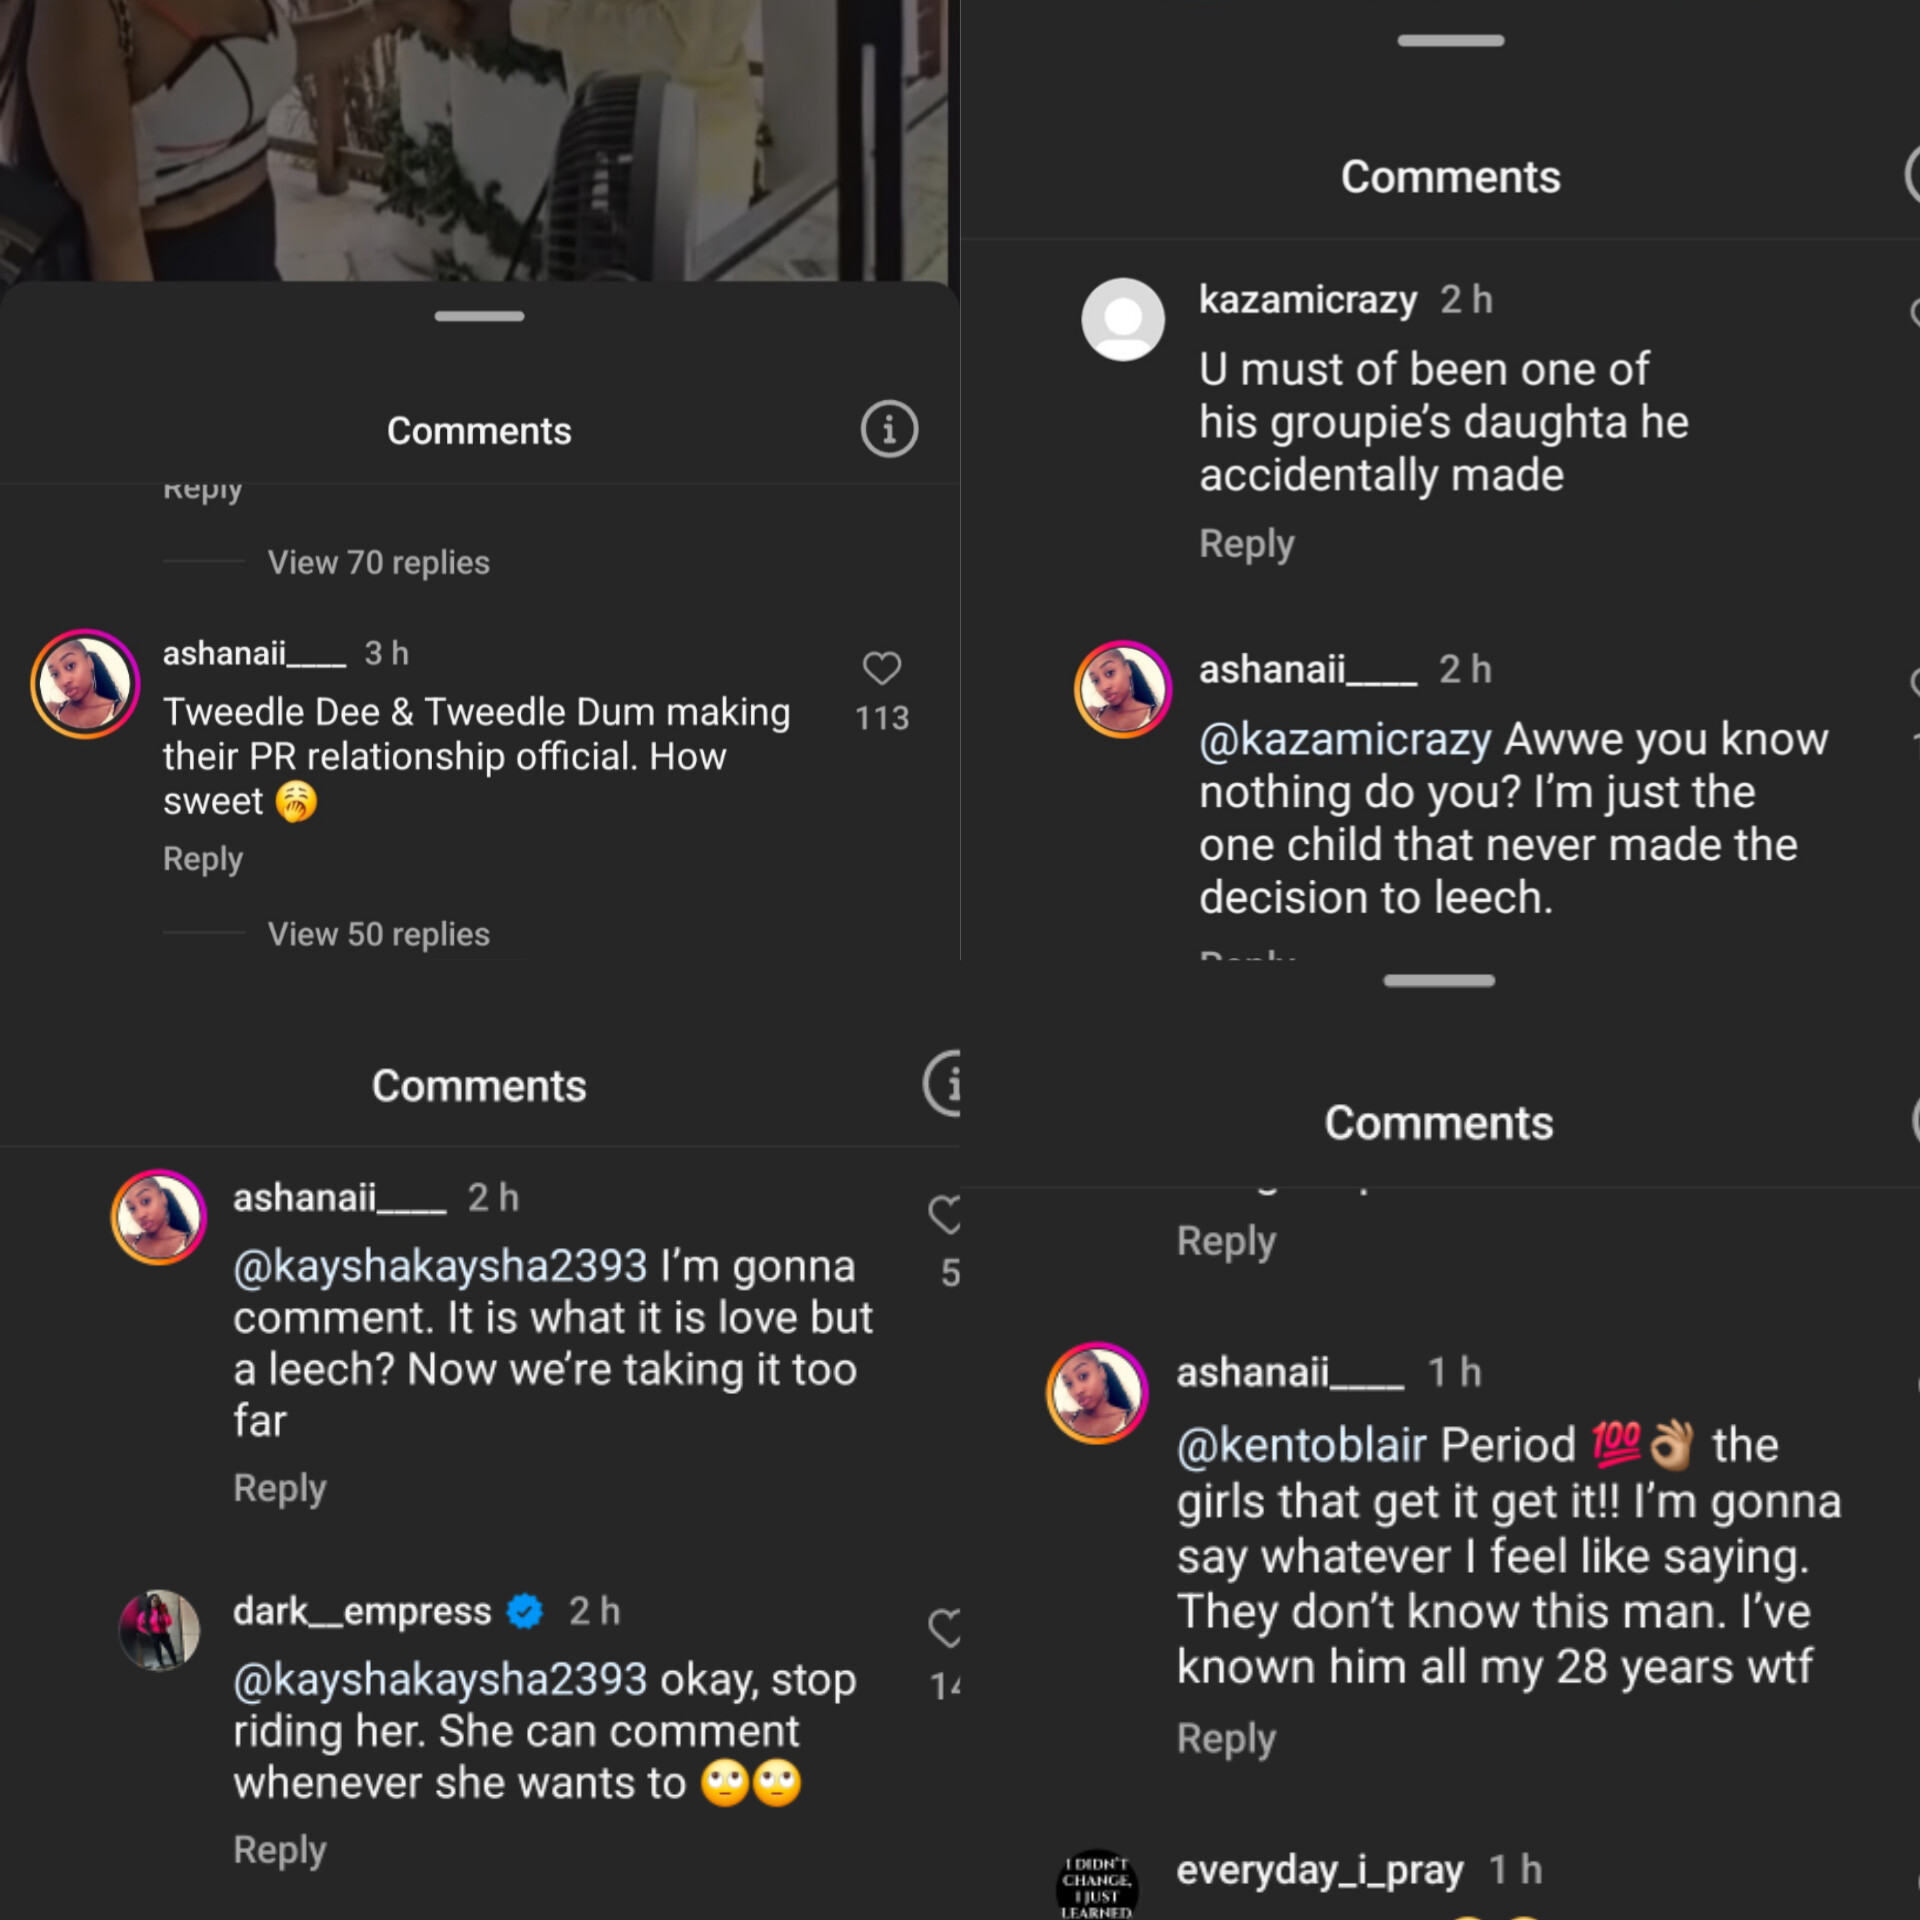Viewport: 1920px width, 1920px height.
Task: Expand View 70 replies
Action: 378,563
